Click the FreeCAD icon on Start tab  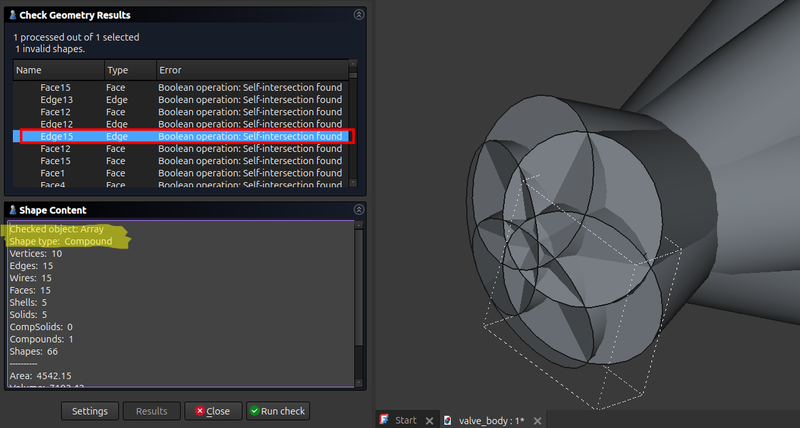tap(385, 420)
